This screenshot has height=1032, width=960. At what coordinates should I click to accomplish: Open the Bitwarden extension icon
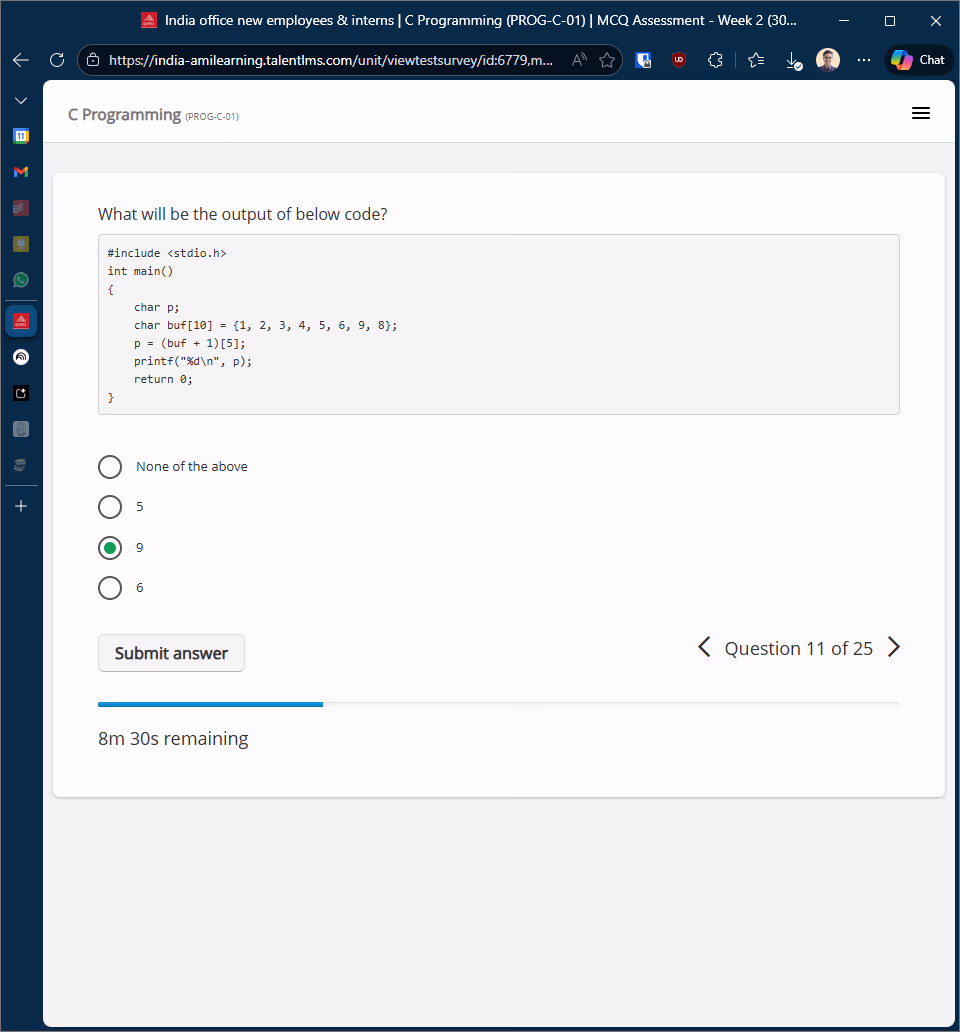[644, 60]
